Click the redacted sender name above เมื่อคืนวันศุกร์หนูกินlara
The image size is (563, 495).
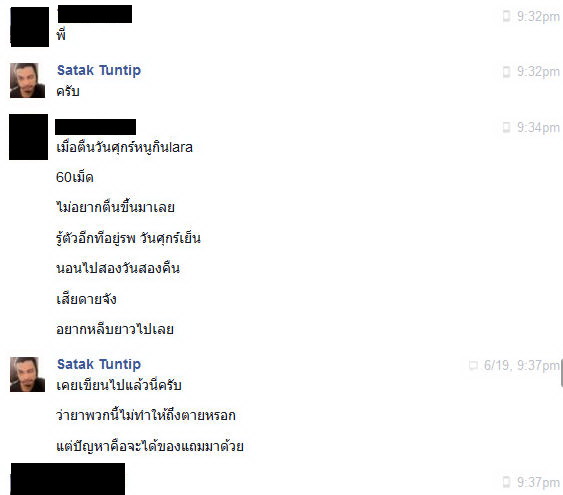[x=96, y=127]
